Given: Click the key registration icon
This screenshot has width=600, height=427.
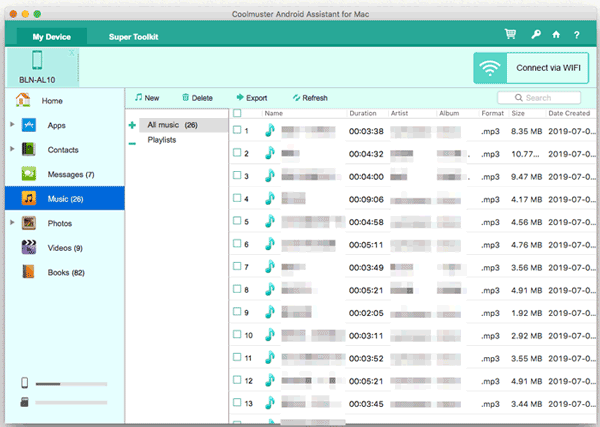Looking at the screenshot, I should (x=536, y=34).
